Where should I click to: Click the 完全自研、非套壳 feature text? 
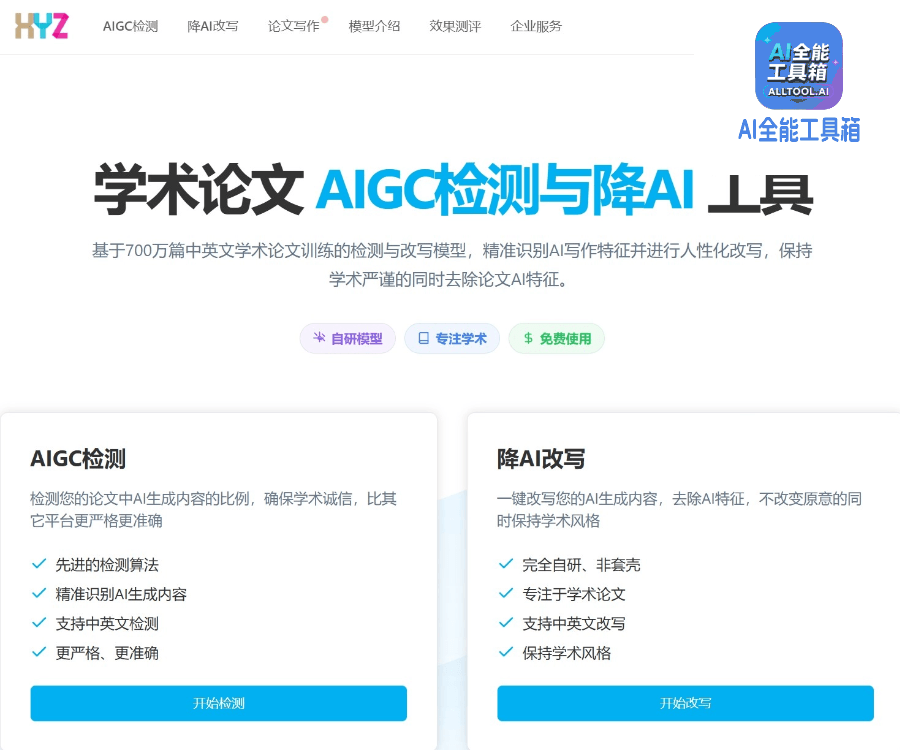point(581,565)
